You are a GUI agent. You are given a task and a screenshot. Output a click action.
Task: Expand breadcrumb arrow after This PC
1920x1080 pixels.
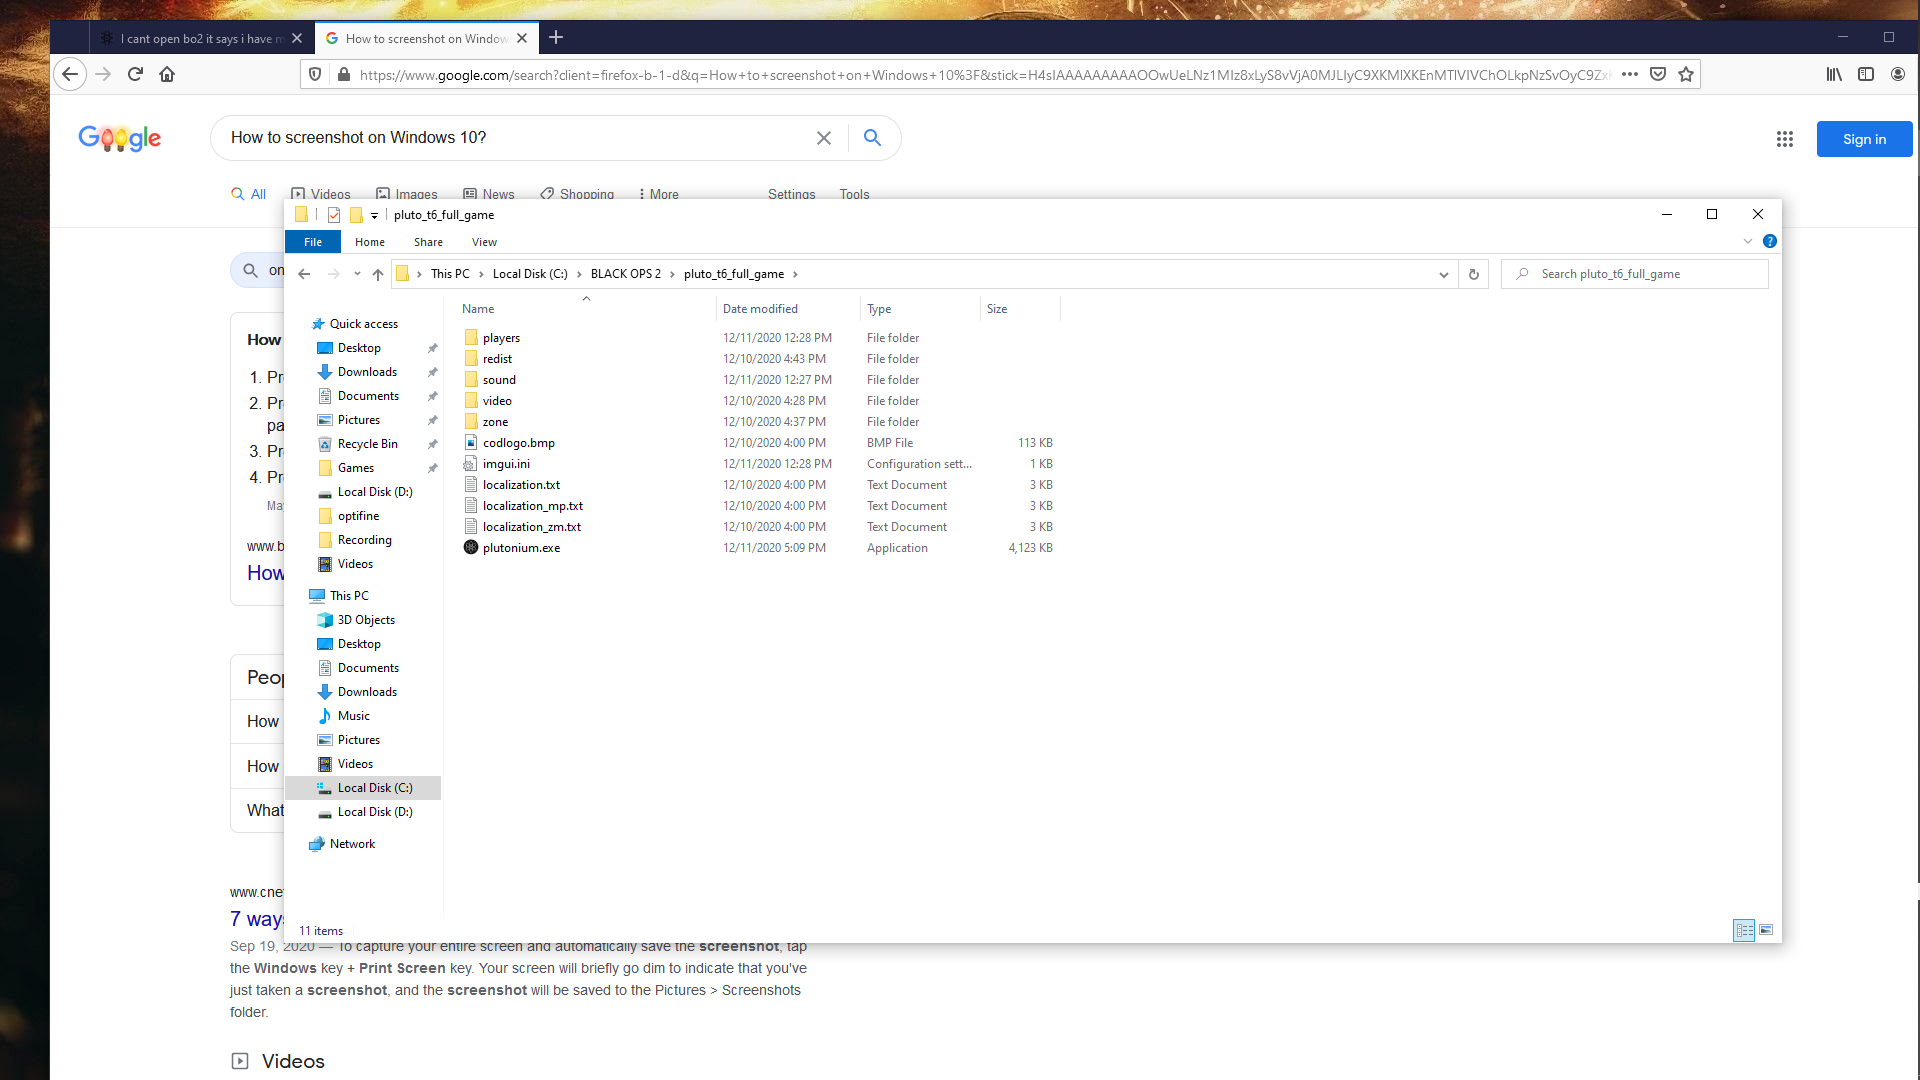coord(481,274)
